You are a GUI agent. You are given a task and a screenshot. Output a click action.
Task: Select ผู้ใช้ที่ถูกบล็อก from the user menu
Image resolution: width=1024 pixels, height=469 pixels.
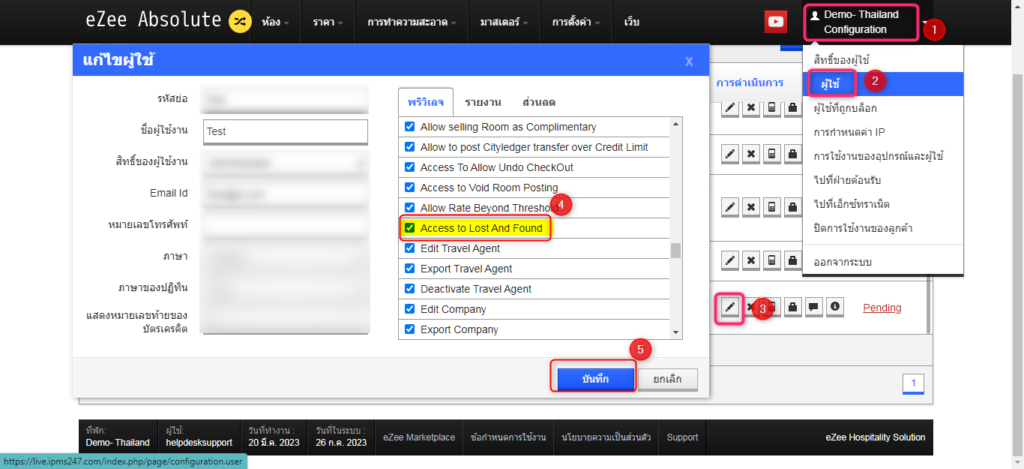pos(883,108)
